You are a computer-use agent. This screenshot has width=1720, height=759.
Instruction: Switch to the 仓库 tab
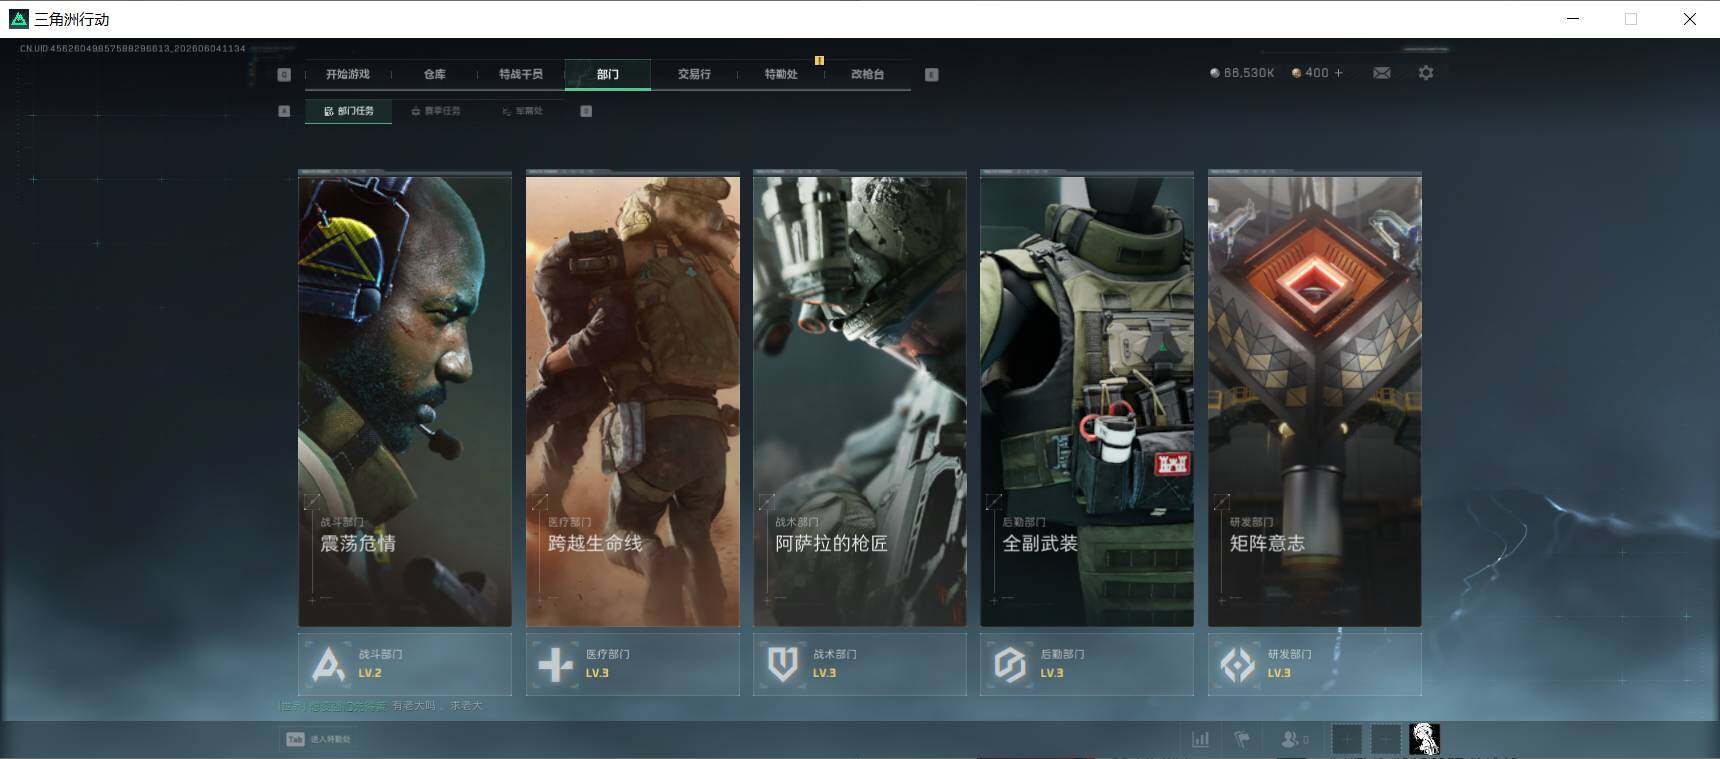(x=434, y=74)
